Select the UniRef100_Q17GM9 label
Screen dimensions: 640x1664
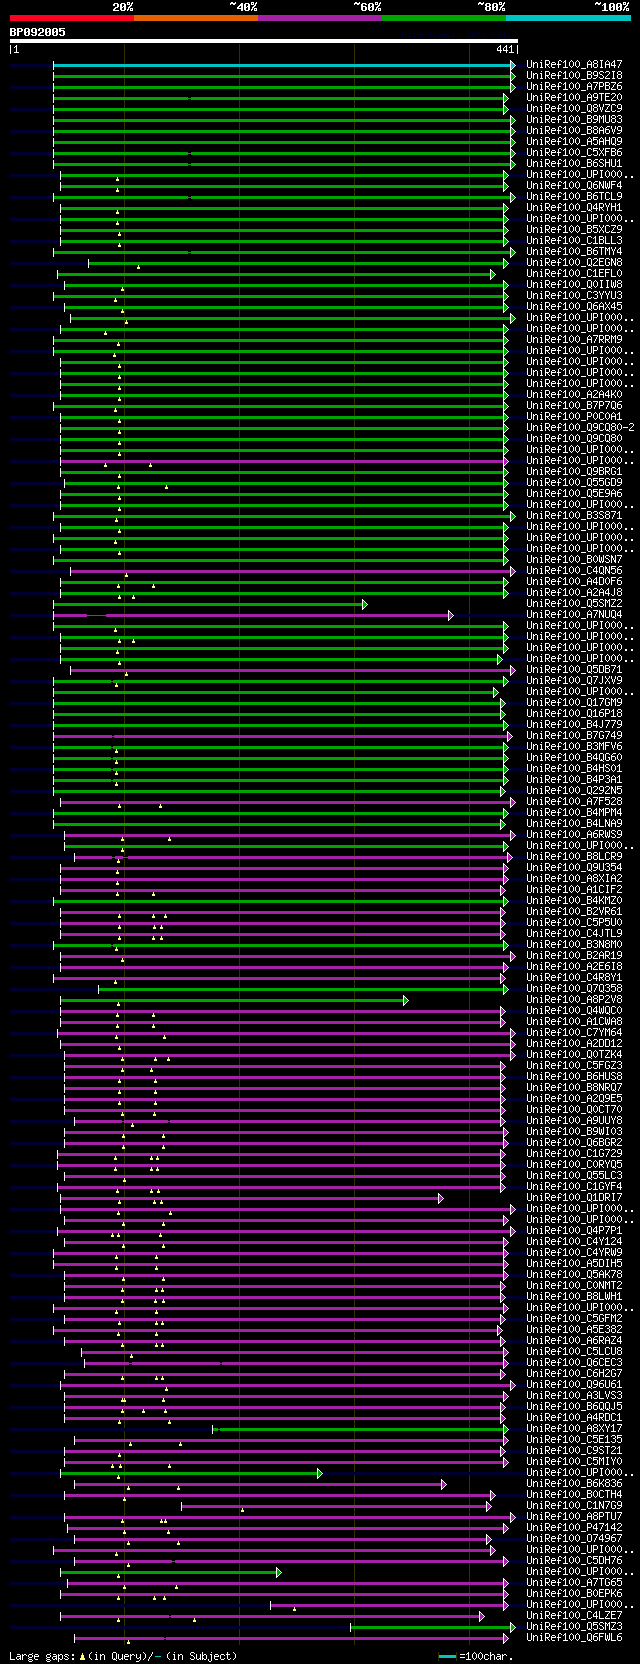point(574,703)
